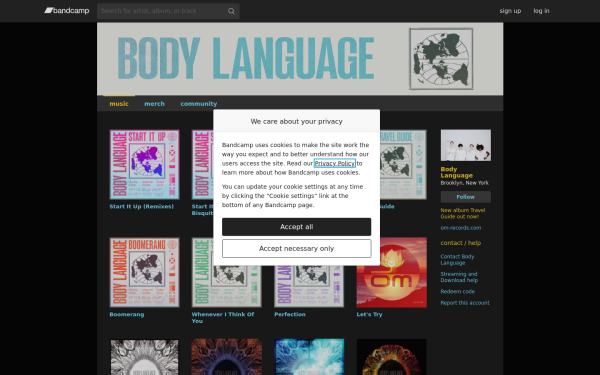Viewport: 600px width, 375px height.
Task: Click the Bandcamp logo
Action: click(x=67, y=11)
